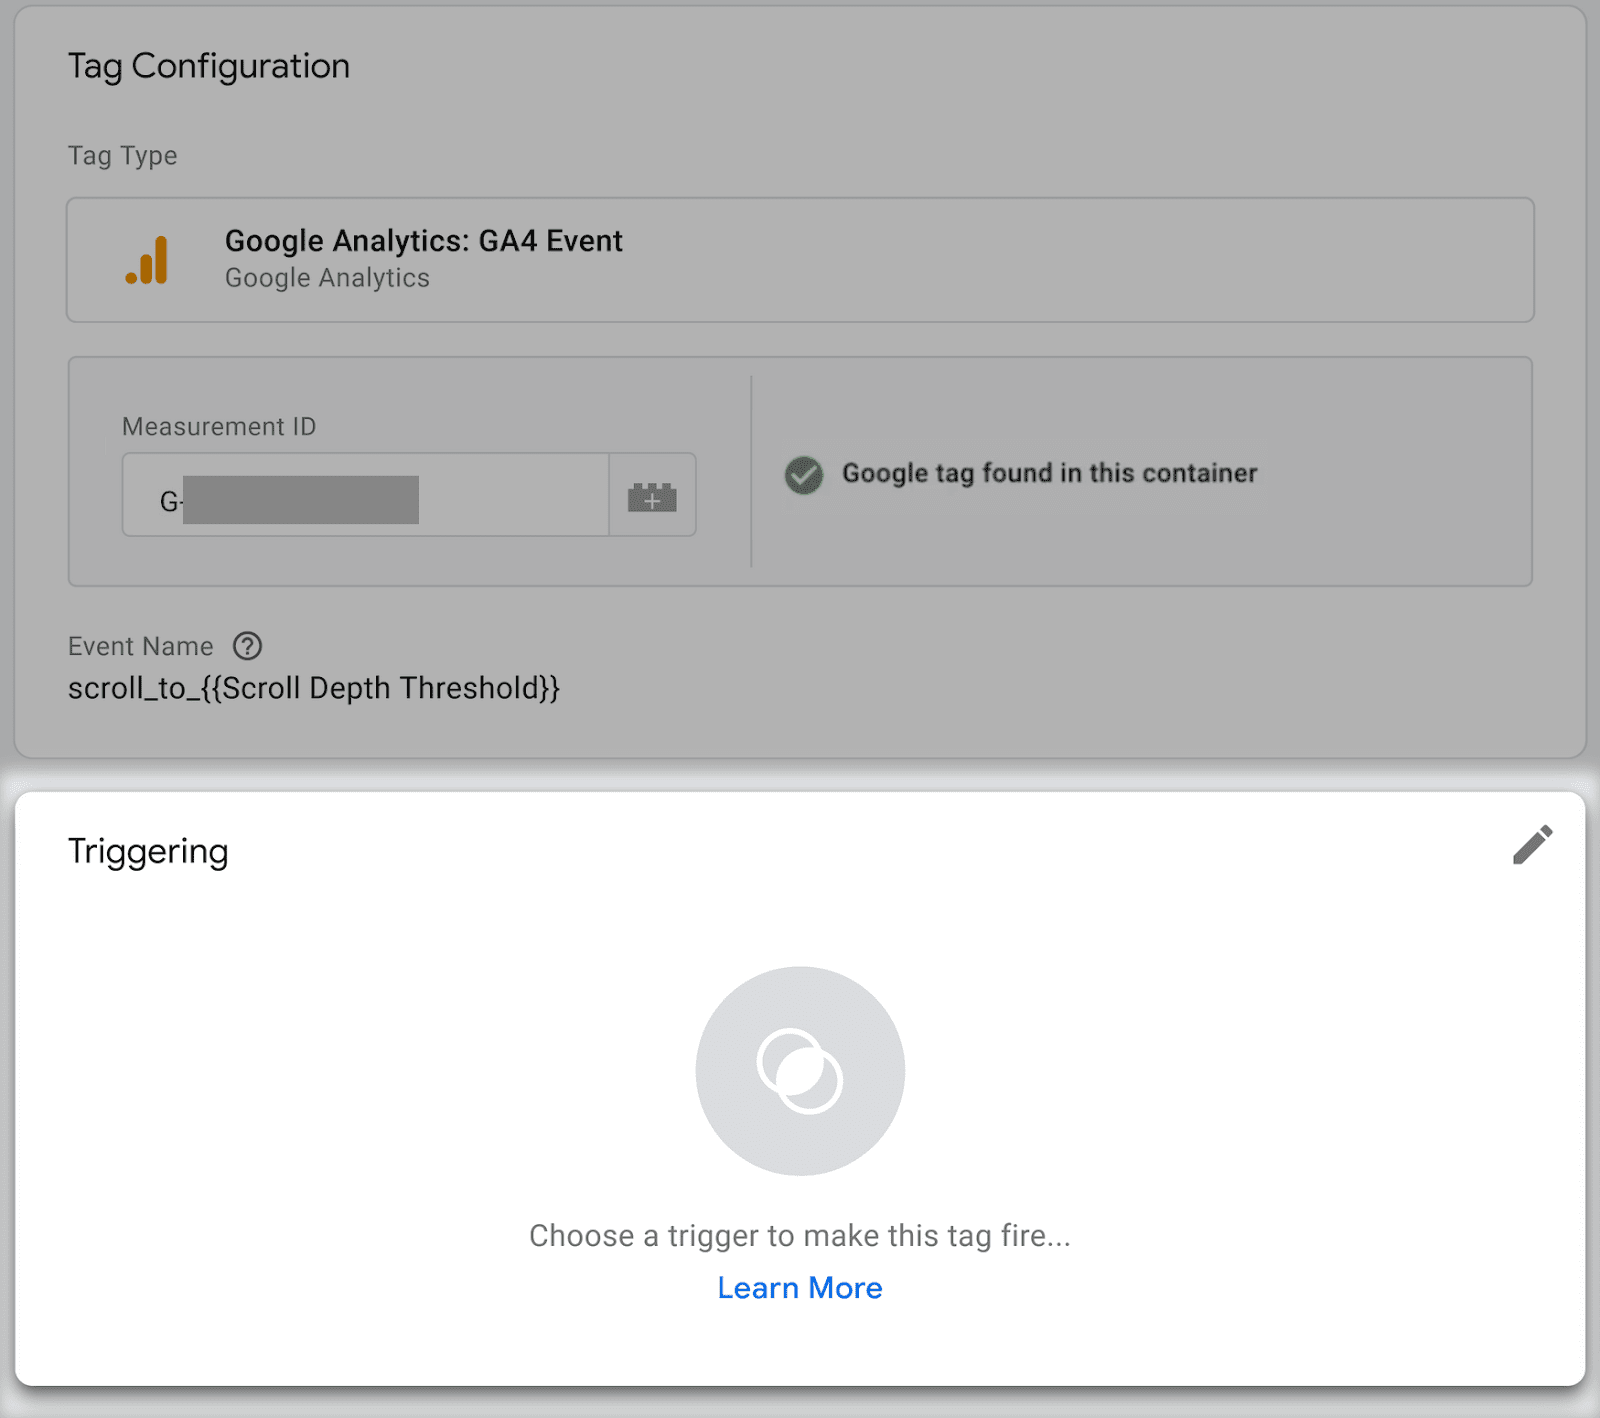Click the Triggering section heading

click(x=147, y=851)
